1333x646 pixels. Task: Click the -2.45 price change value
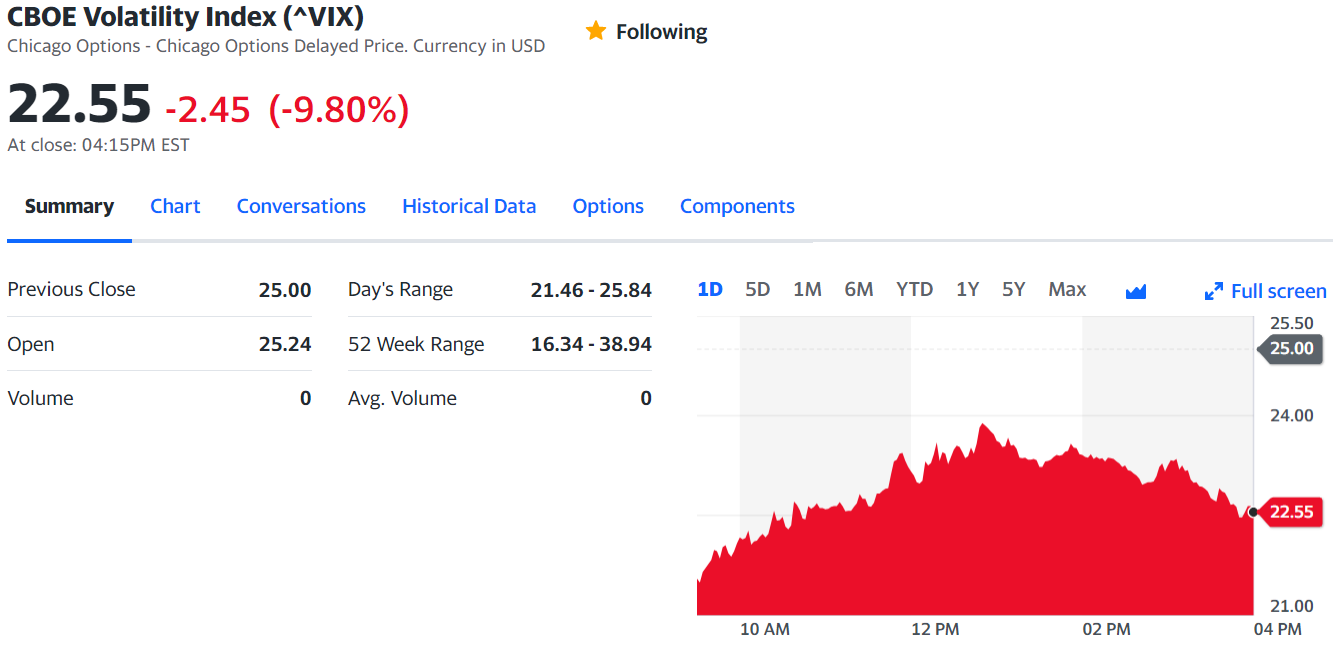click(x=208, y=109)
